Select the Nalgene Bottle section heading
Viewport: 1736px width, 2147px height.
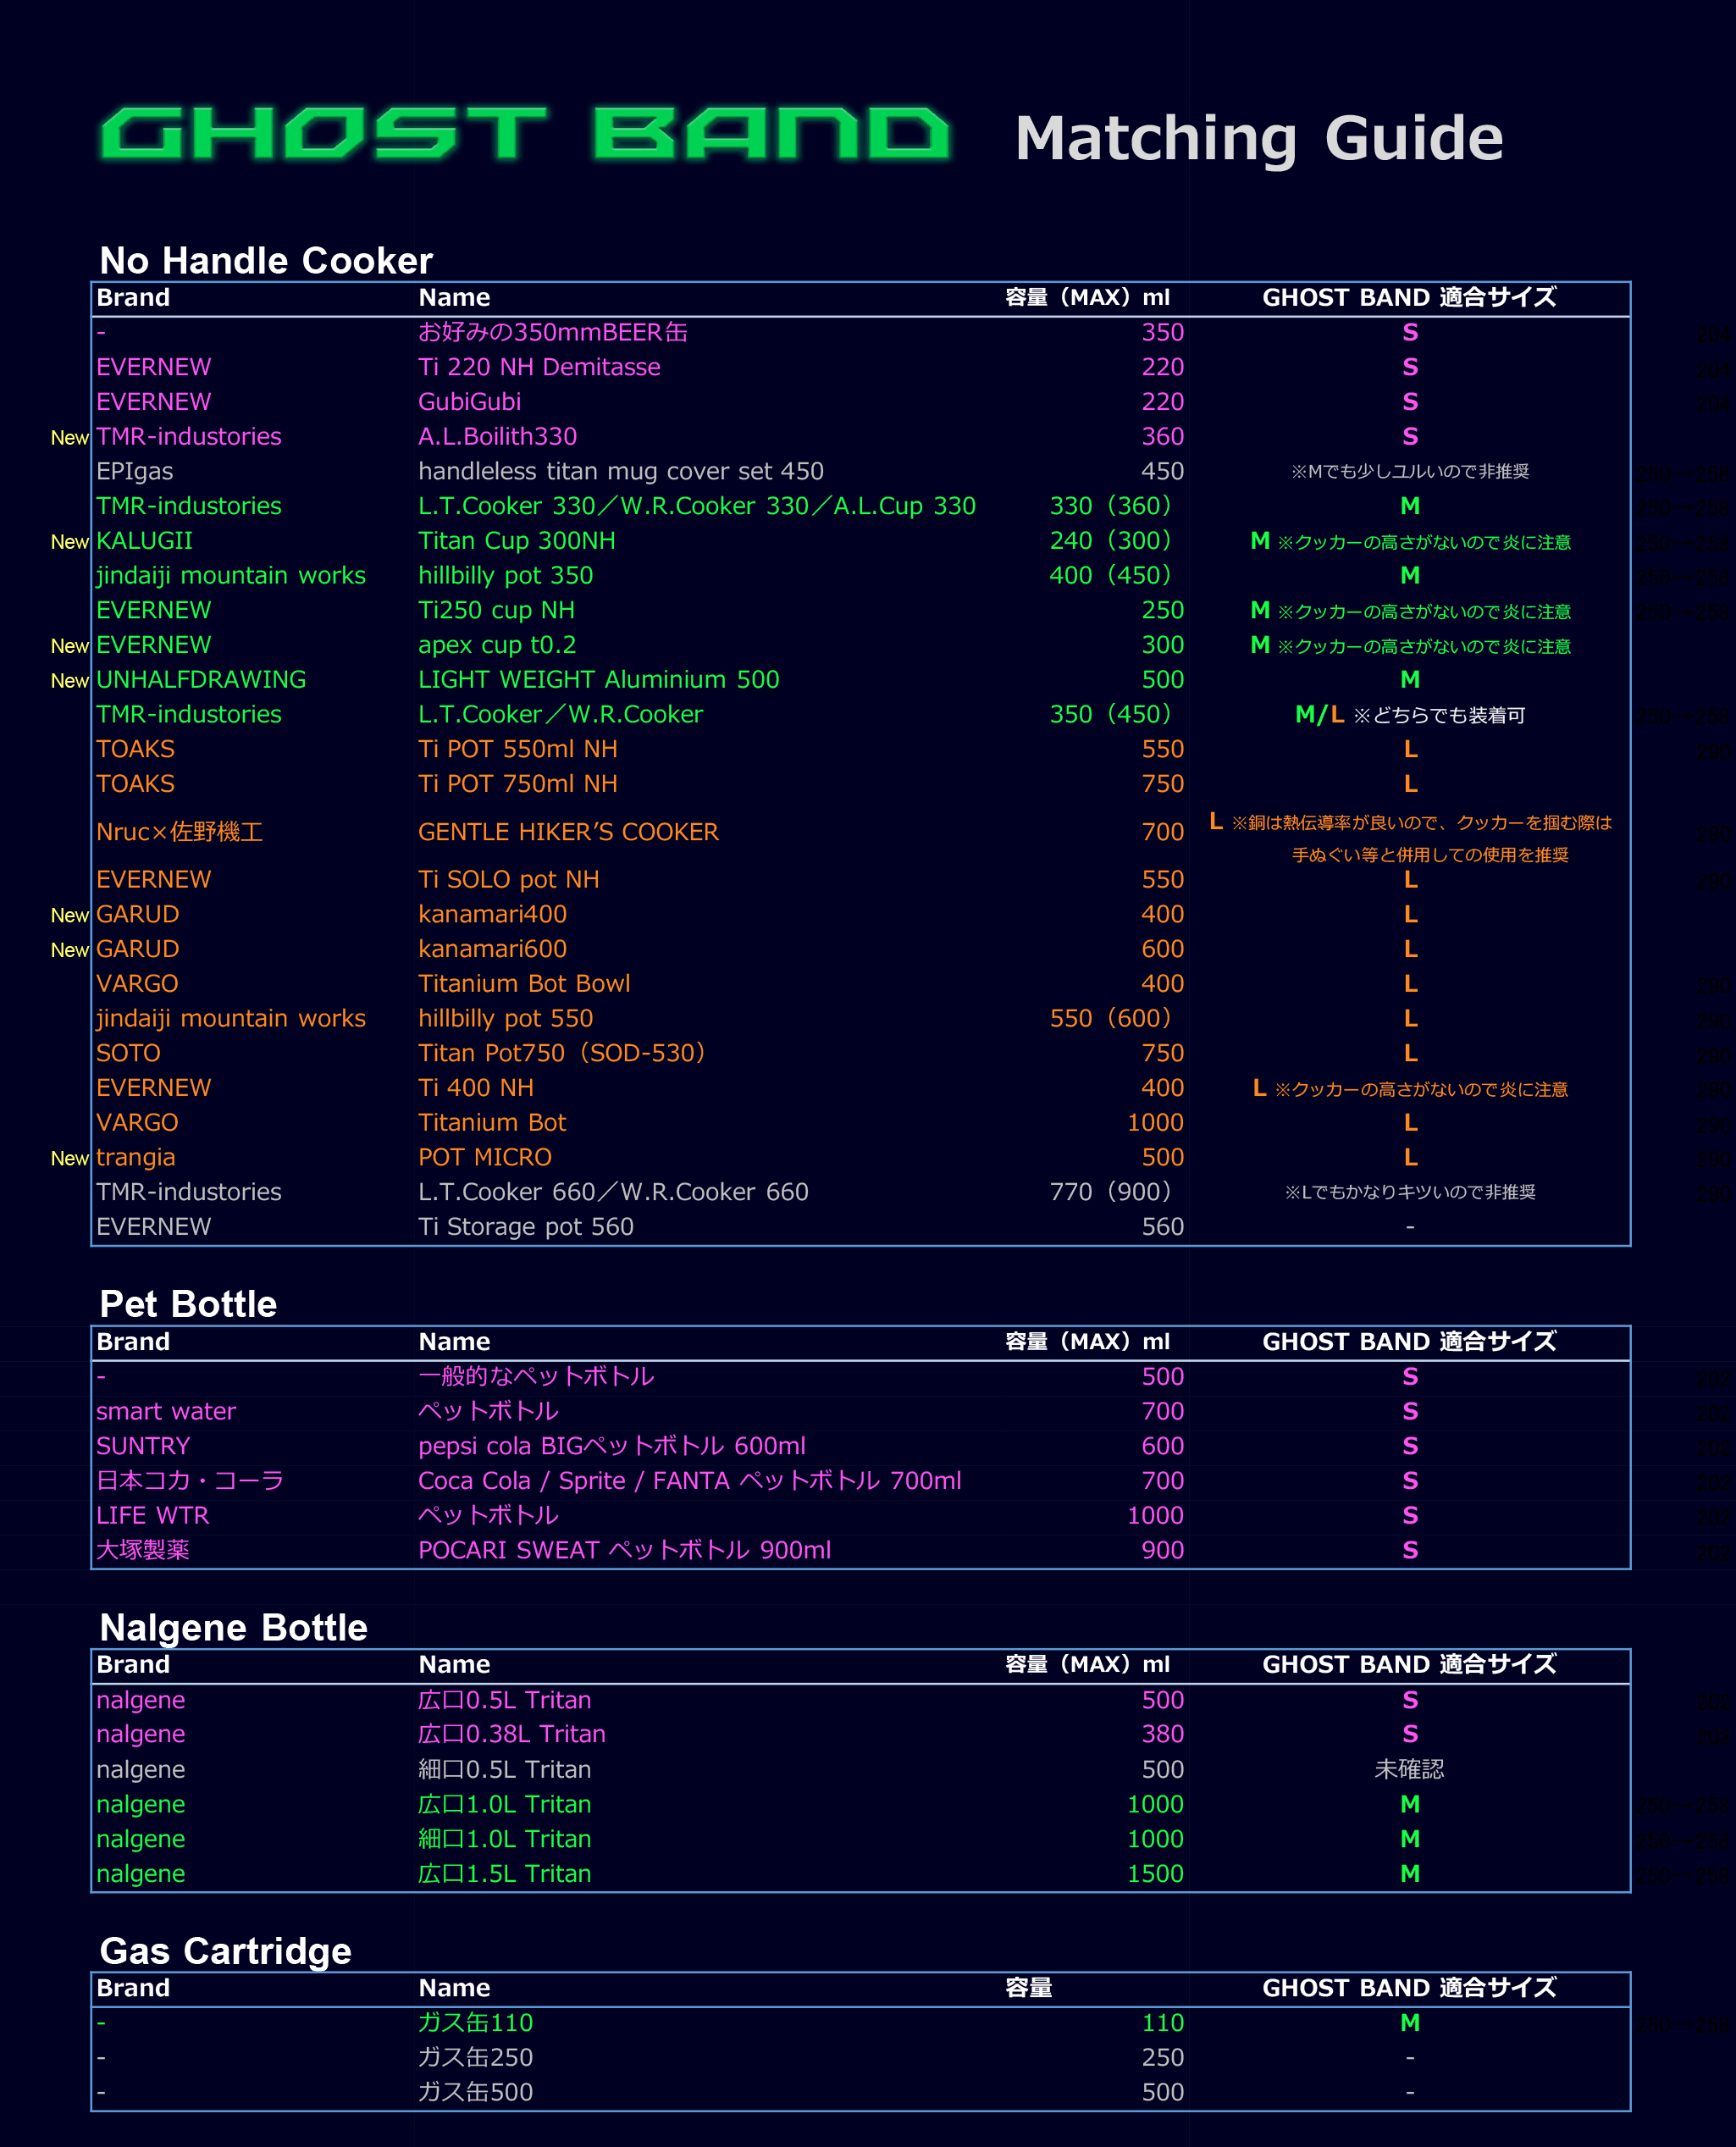233,1628
